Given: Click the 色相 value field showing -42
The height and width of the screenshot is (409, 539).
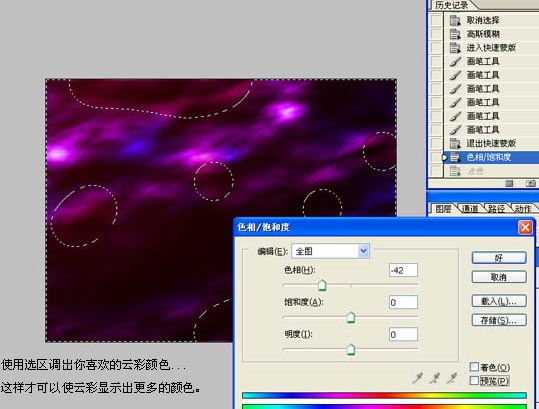Looking at the screenshot, I should (403, 270).
